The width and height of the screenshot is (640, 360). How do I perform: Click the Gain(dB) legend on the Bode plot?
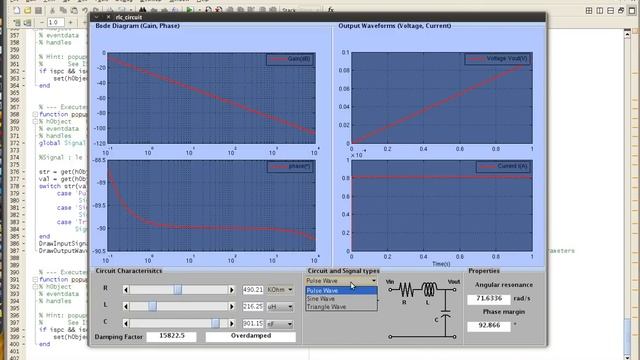(x=290, y=59)
